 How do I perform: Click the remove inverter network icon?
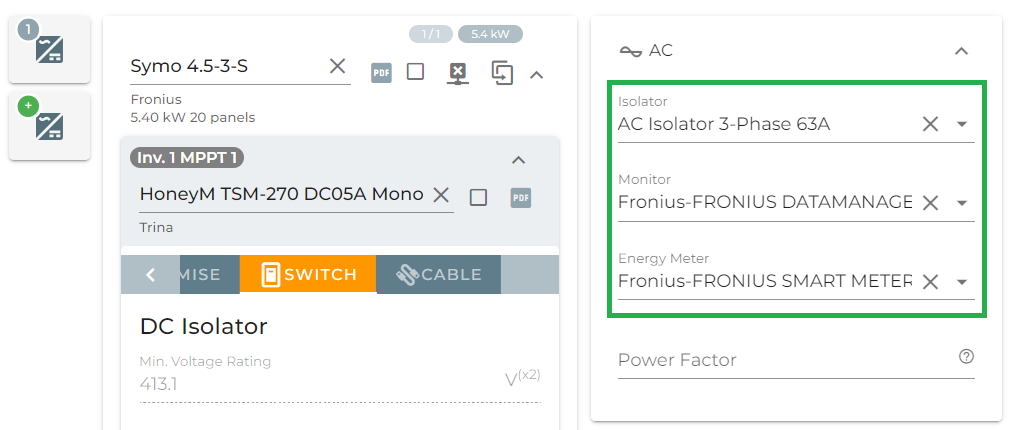pyautogui.click(x=459, y=73)
